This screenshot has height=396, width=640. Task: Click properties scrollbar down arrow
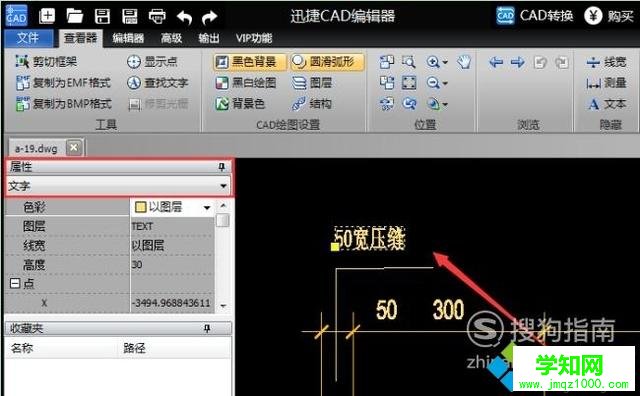point(223,305)
